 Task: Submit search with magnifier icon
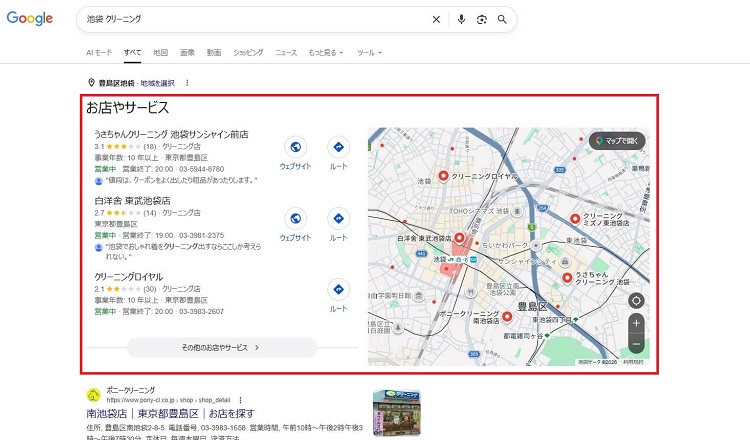point(502,19)
